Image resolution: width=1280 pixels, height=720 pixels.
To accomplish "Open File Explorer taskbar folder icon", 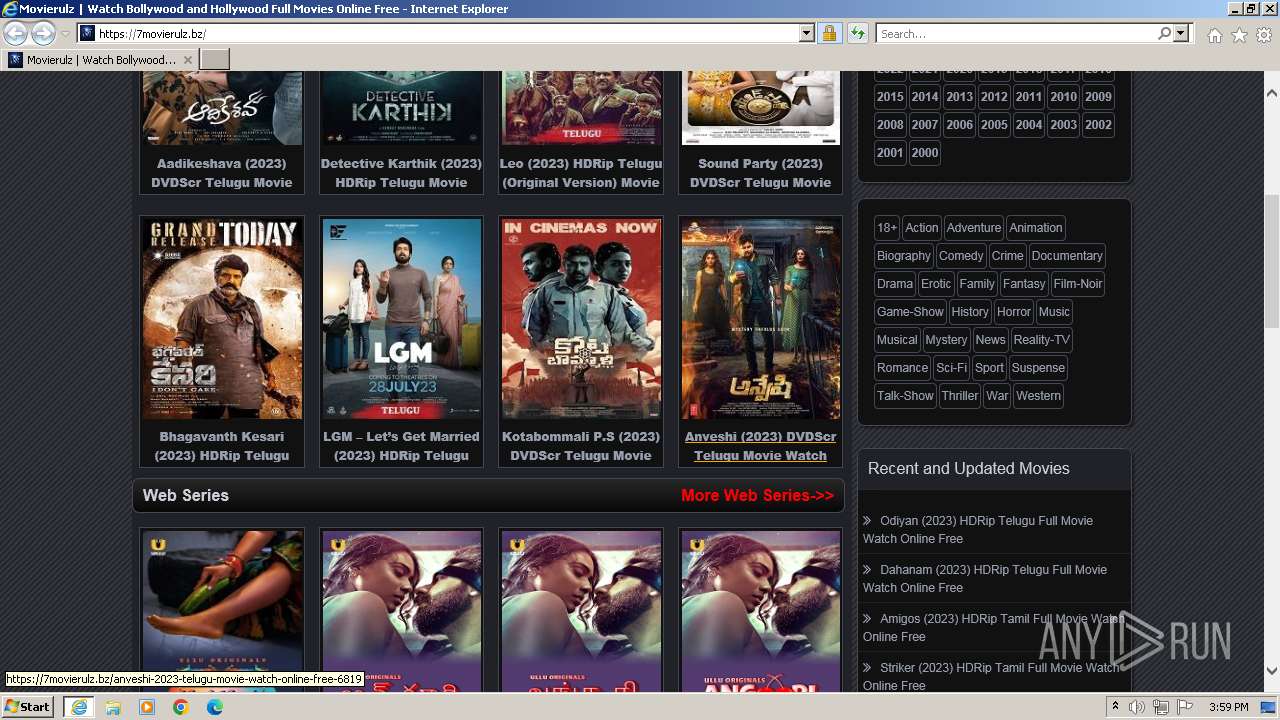I will click(113, 707).
